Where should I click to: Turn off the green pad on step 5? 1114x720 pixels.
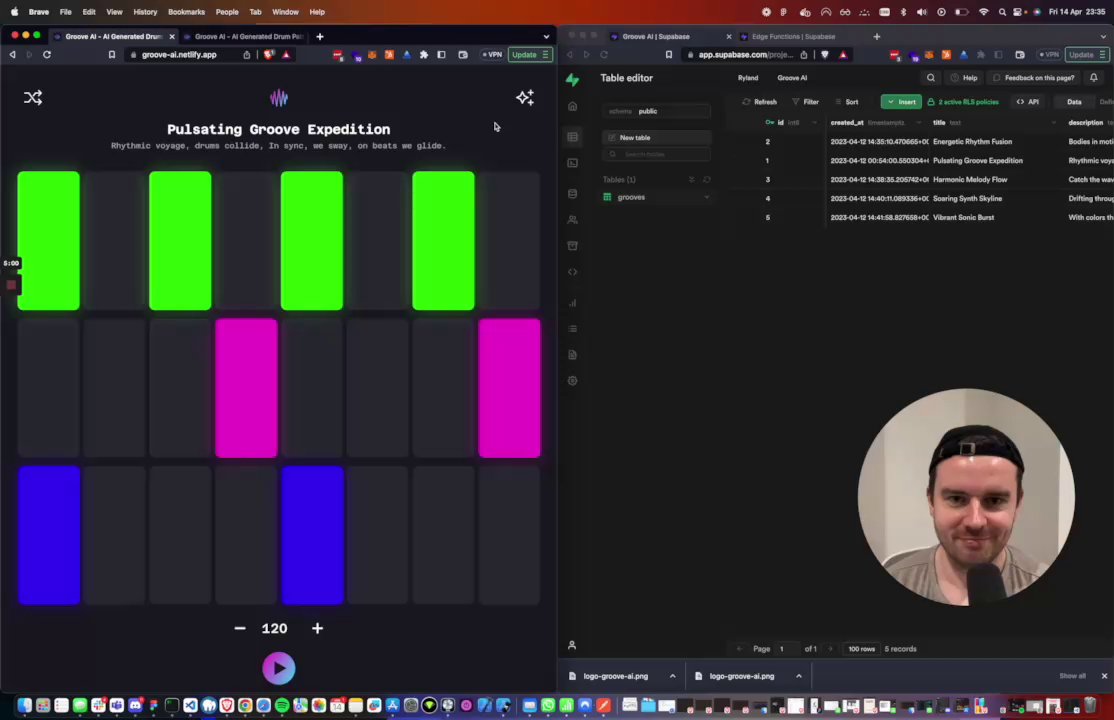312,240
